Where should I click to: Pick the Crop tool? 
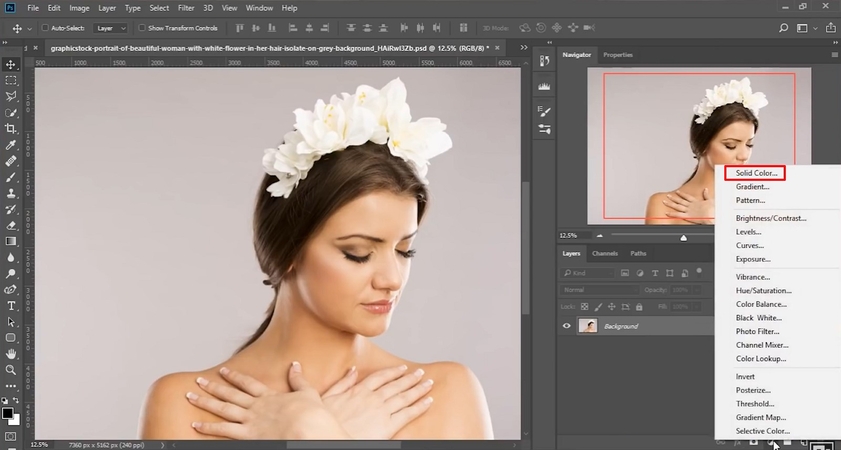coord(11,128)
